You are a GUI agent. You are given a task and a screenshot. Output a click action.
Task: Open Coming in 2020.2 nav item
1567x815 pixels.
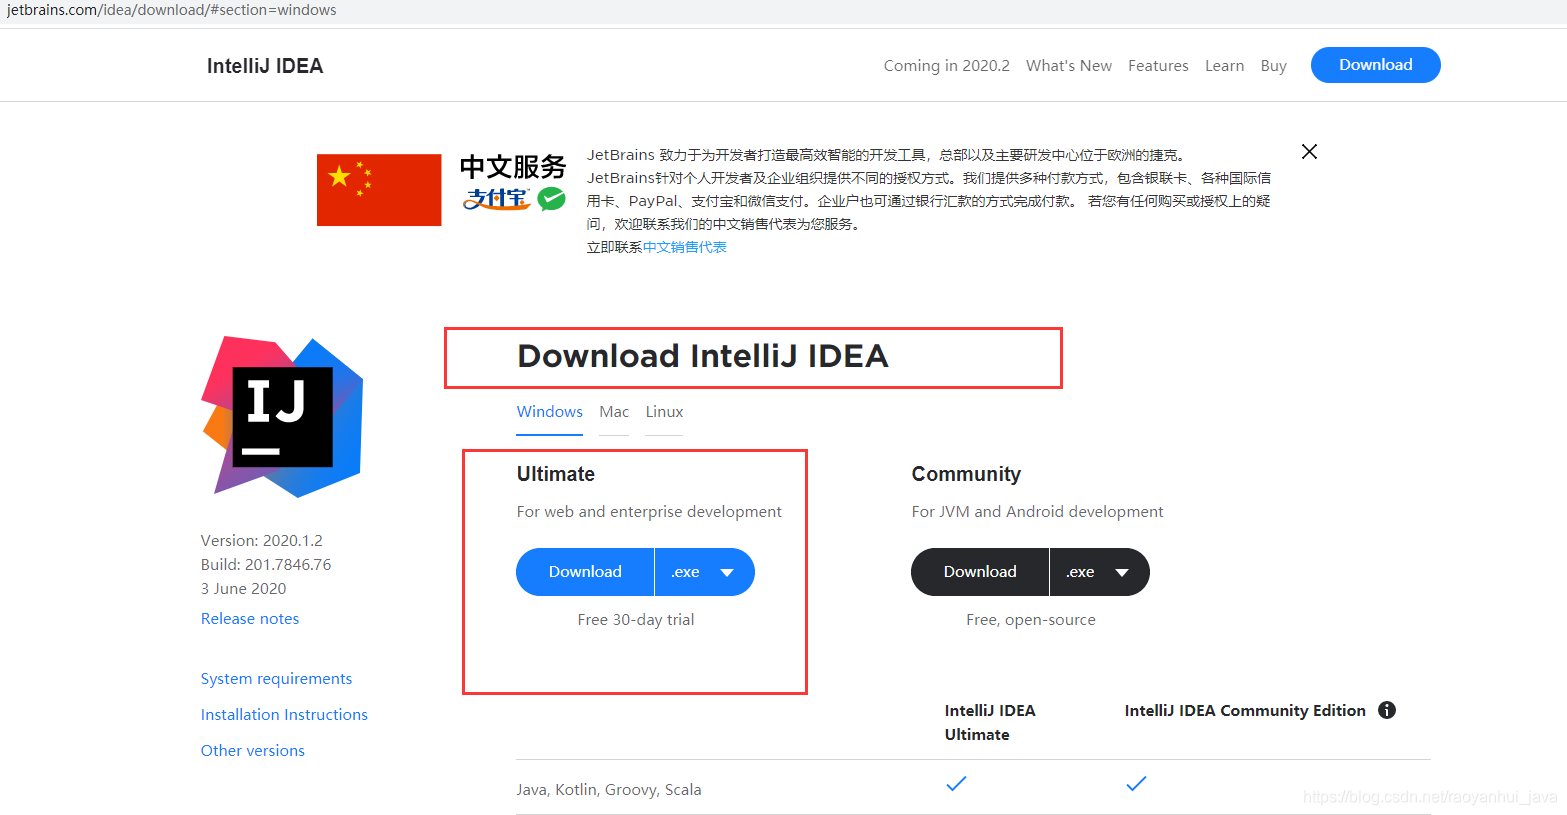tap(946, 66)
